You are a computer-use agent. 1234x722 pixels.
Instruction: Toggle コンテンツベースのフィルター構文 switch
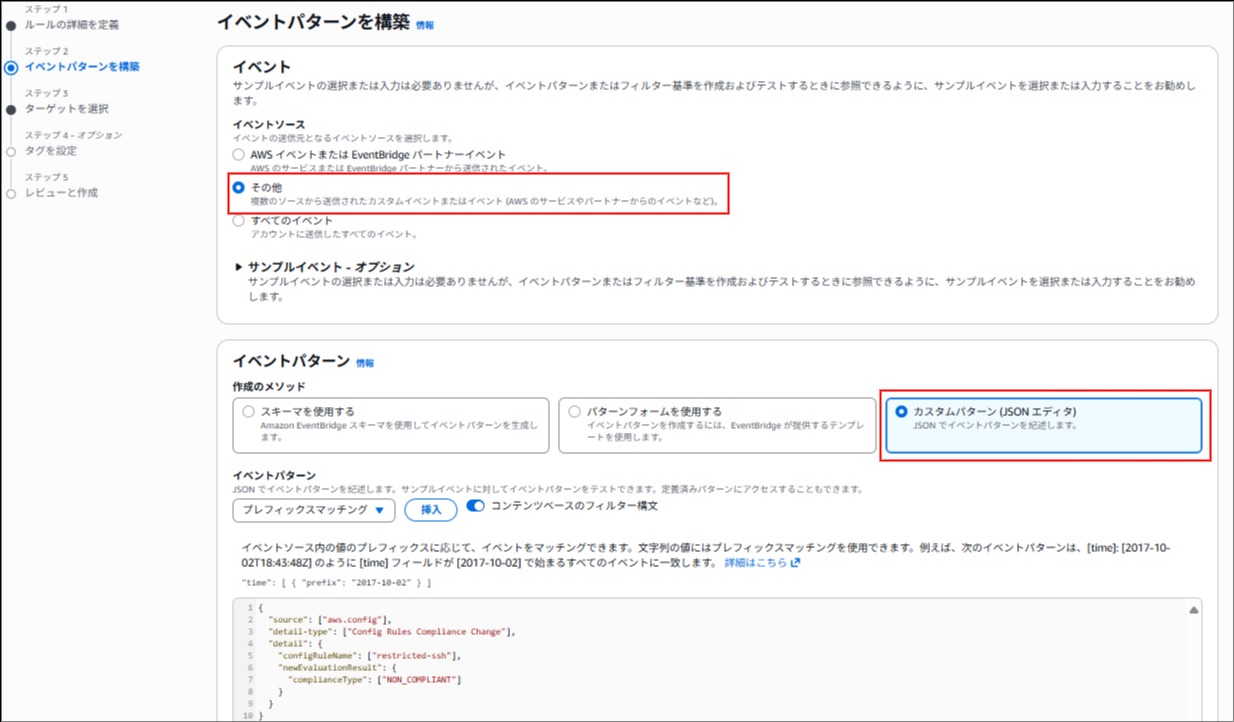tap(475, 507)
